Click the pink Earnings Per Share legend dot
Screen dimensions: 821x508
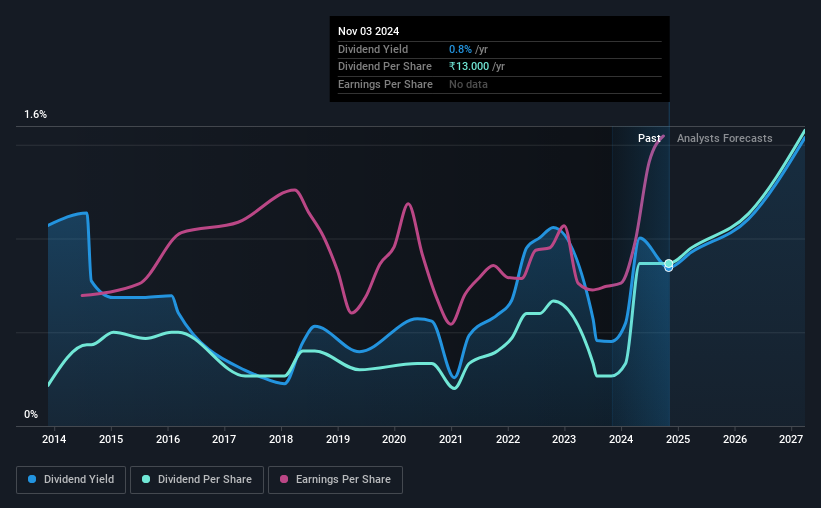click(x=284, y=479)
